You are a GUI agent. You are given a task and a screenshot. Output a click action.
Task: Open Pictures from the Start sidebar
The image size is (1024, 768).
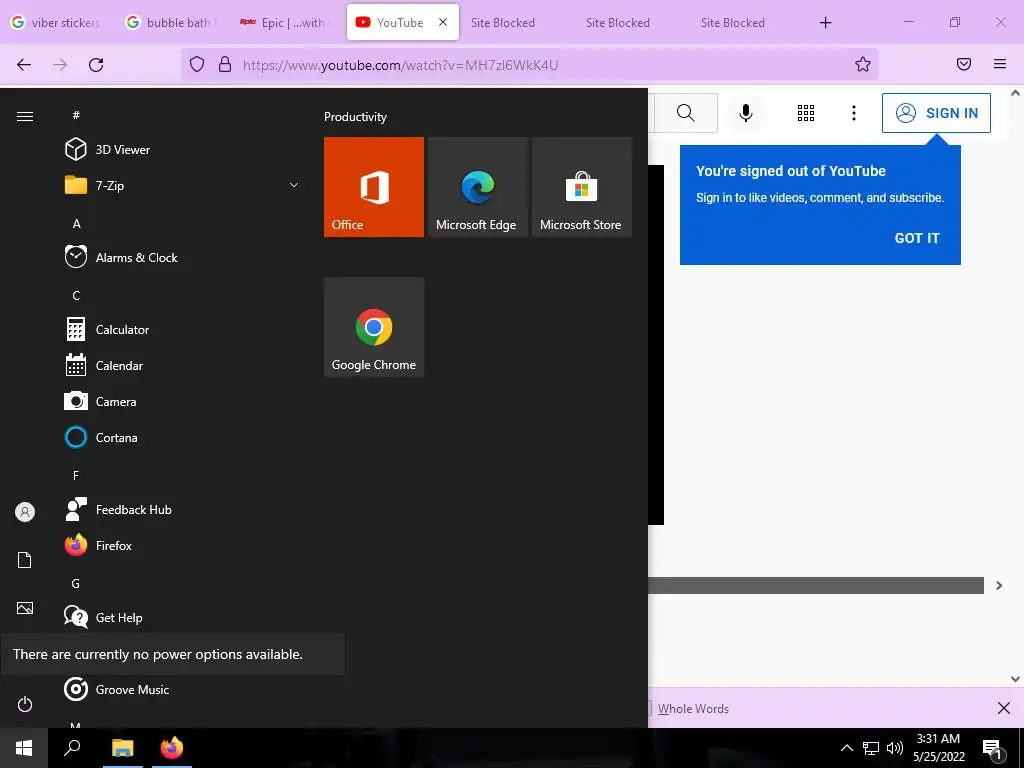click(25, 608)
